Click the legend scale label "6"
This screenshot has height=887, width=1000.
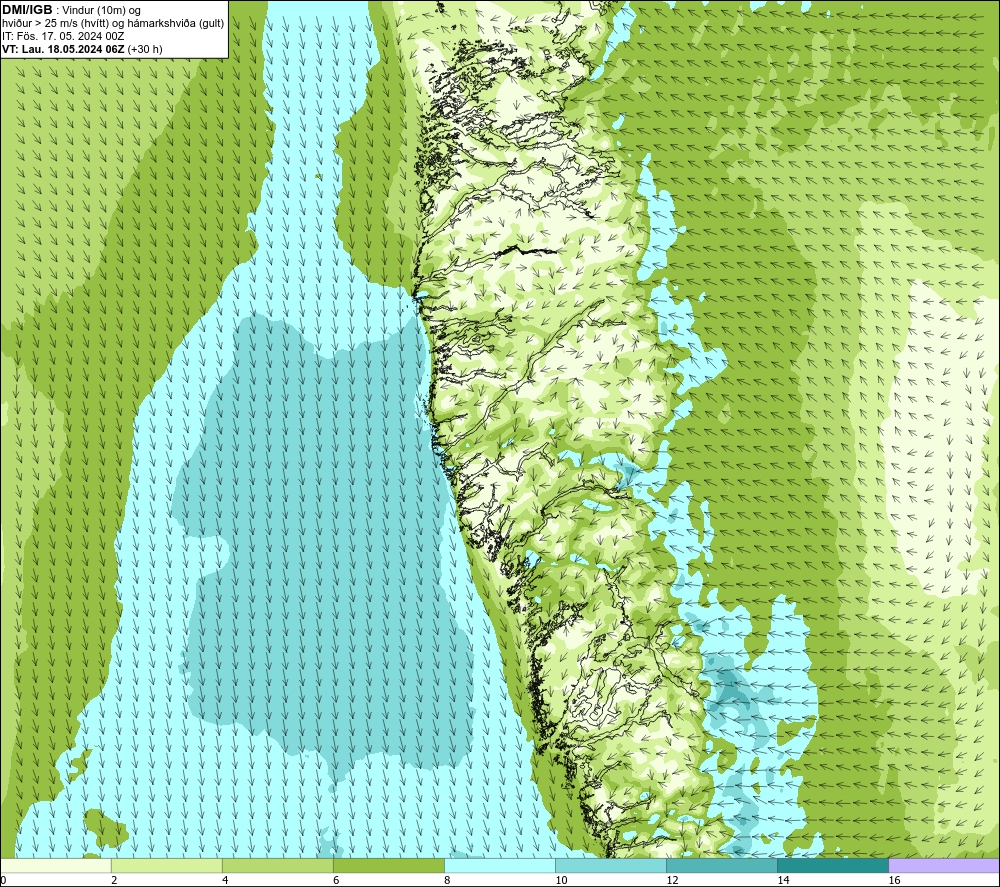pos(336,880)
